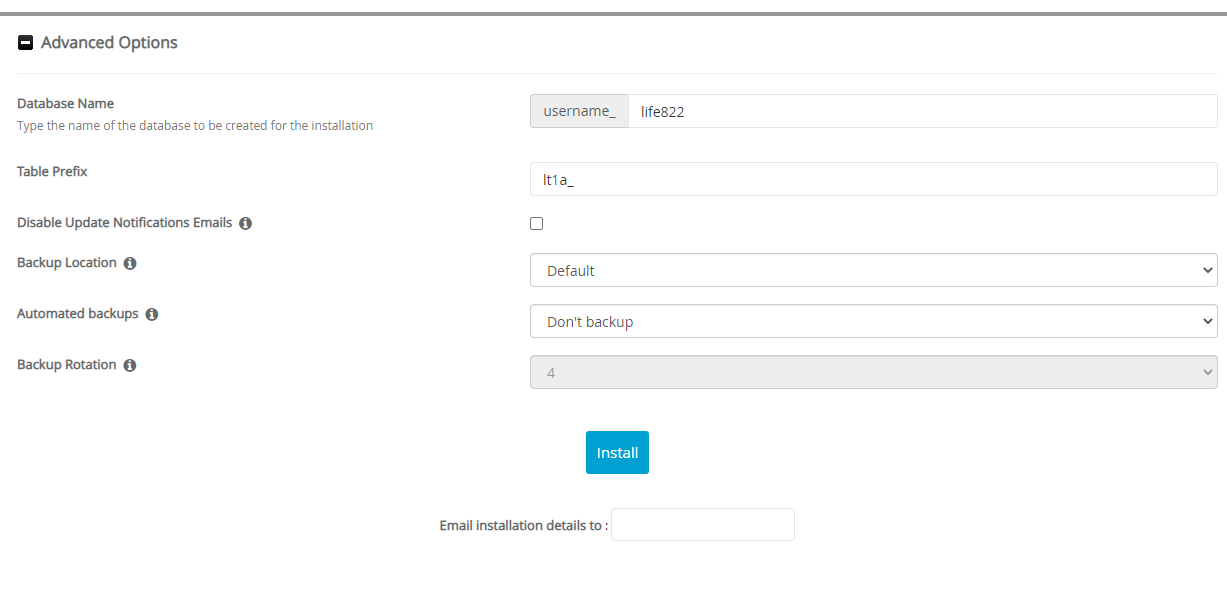This screenshot has height=600, width=1227.
Task: Click the Automated backups label text
Action: 78,313
